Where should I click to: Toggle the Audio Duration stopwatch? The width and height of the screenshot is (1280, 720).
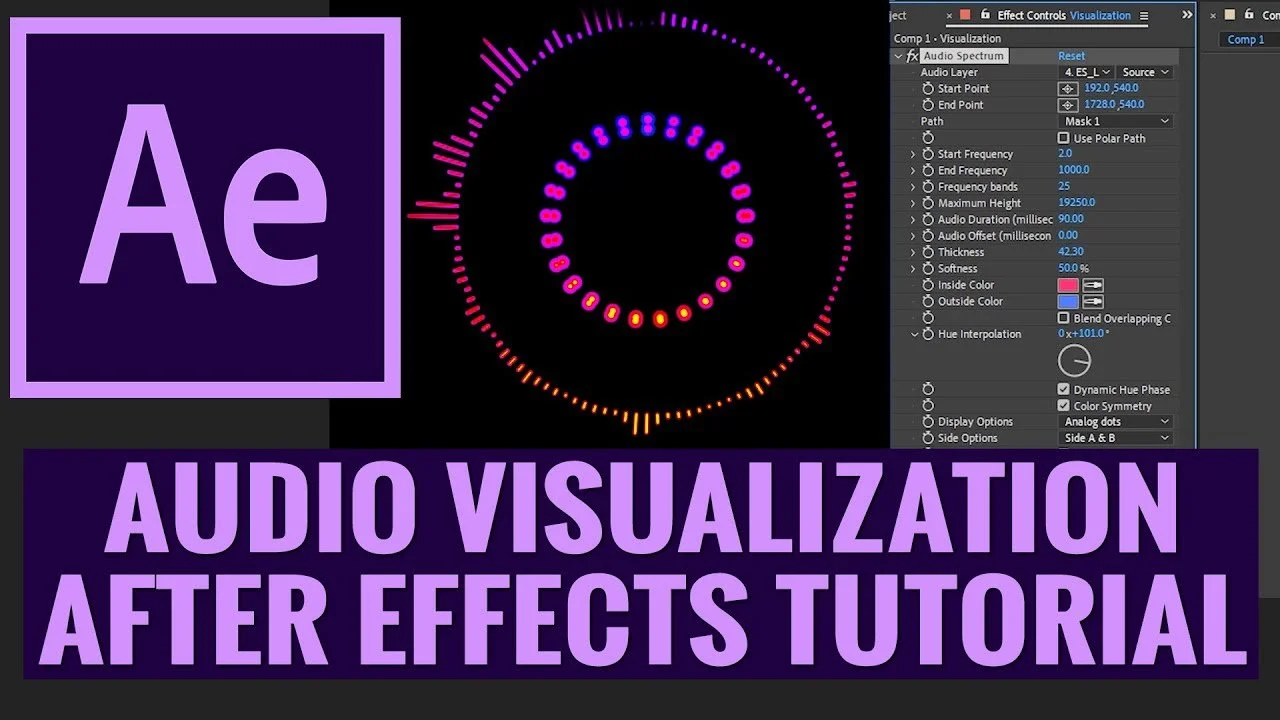click(x=928, y=219)
